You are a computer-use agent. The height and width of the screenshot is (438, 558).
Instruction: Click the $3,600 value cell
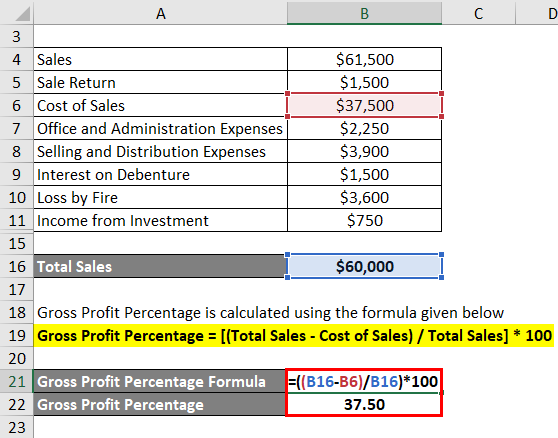(364, 197)
